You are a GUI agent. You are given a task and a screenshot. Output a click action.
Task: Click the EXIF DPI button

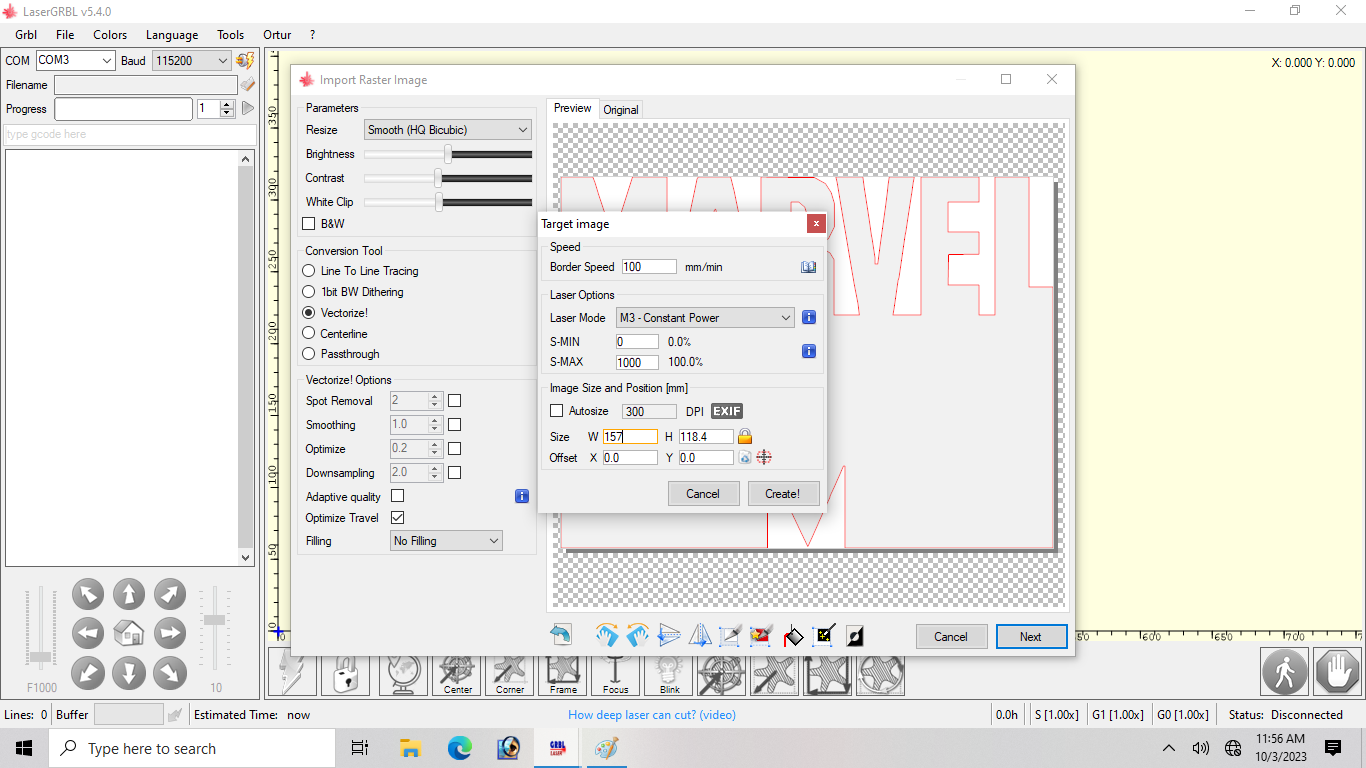click(727, 411)
